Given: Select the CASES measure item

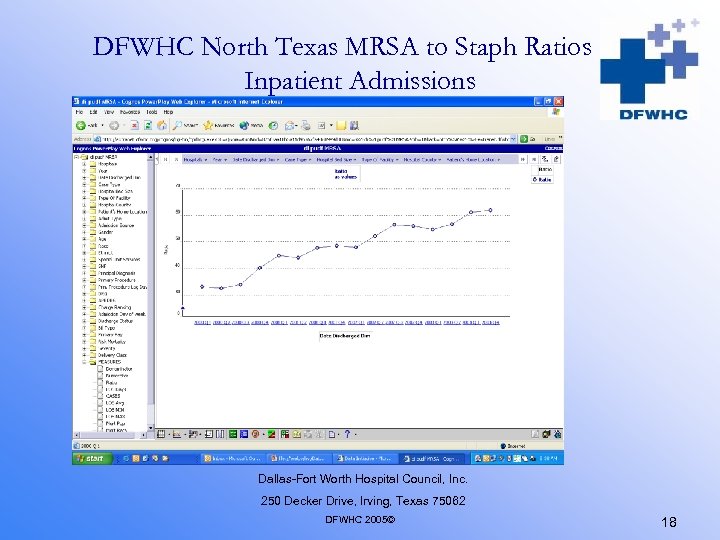Looking at the screenshot, I should coord(112,396).
